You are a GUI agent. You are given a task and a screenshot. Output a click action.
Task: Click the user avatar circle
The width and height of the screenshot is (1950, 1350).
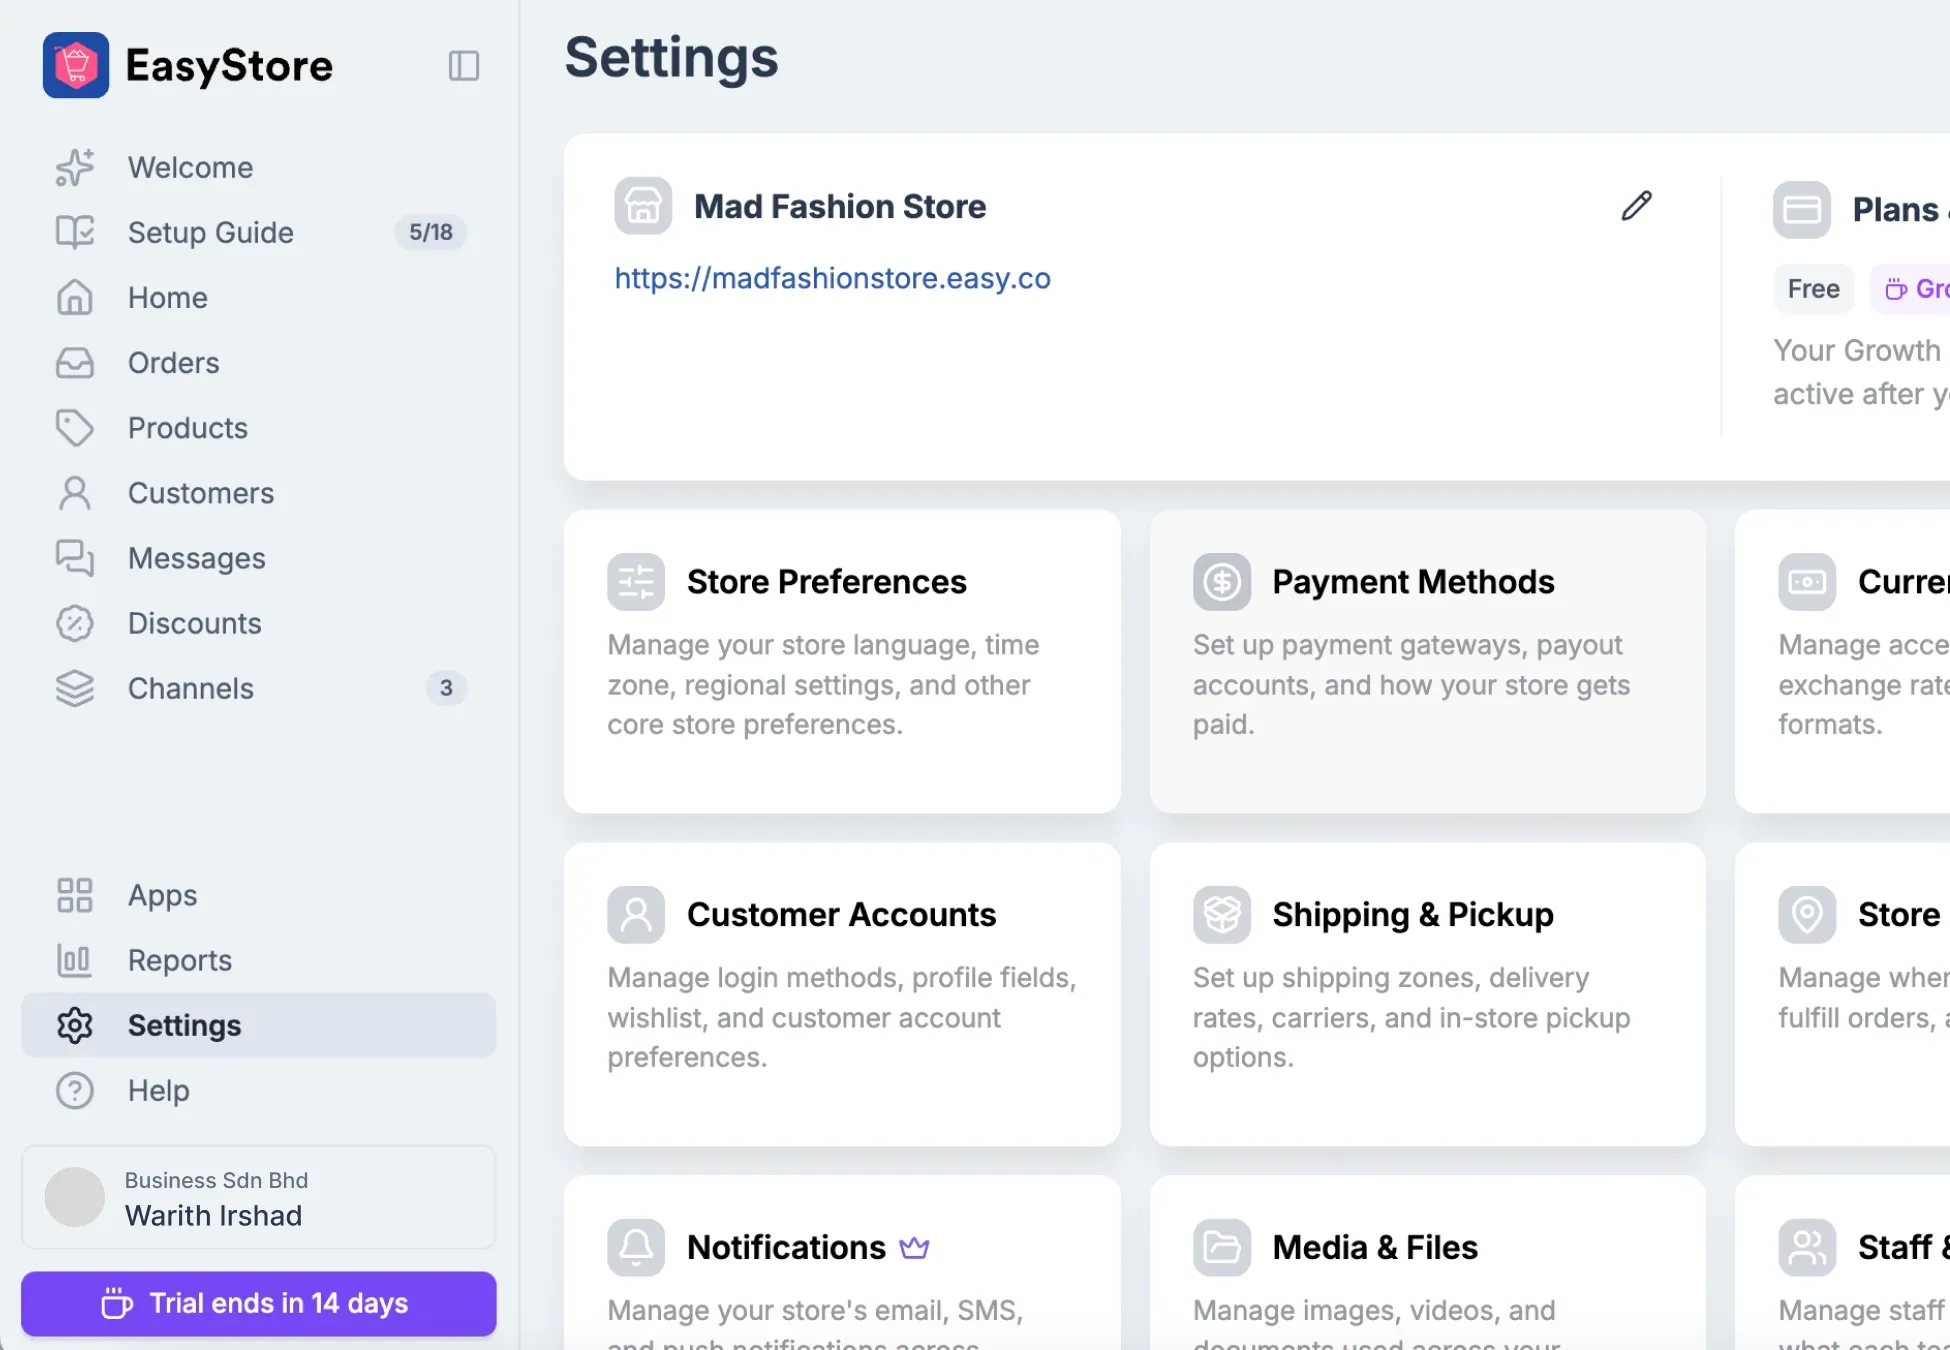point(75,1197)
